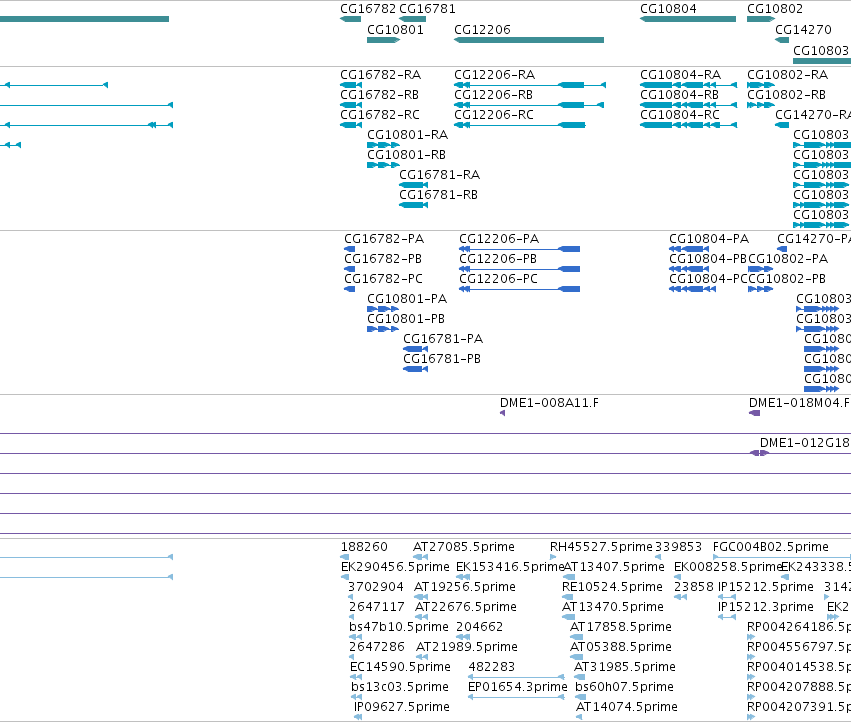Open transcript CG10804-RC
The height and width of the screenshot is (722, 851).
(680, 115)
